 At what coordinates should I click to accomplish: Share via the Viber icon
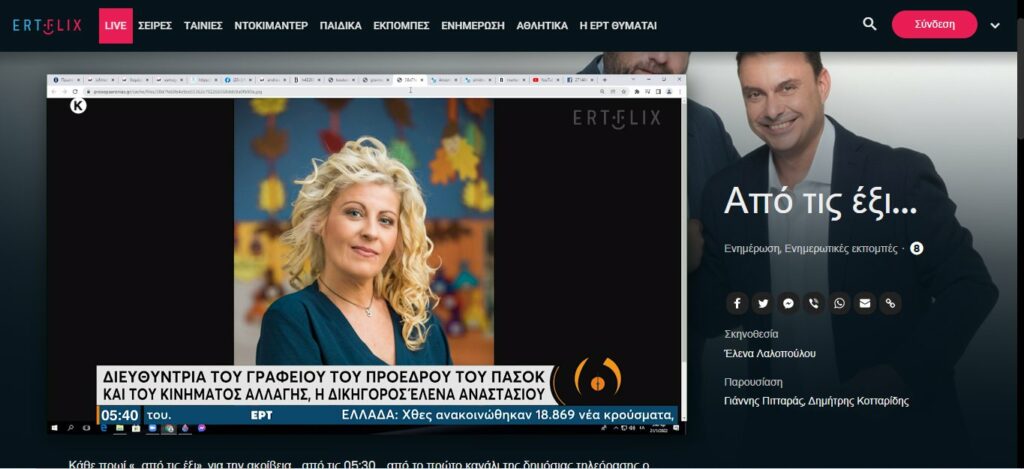coord(814,303)
